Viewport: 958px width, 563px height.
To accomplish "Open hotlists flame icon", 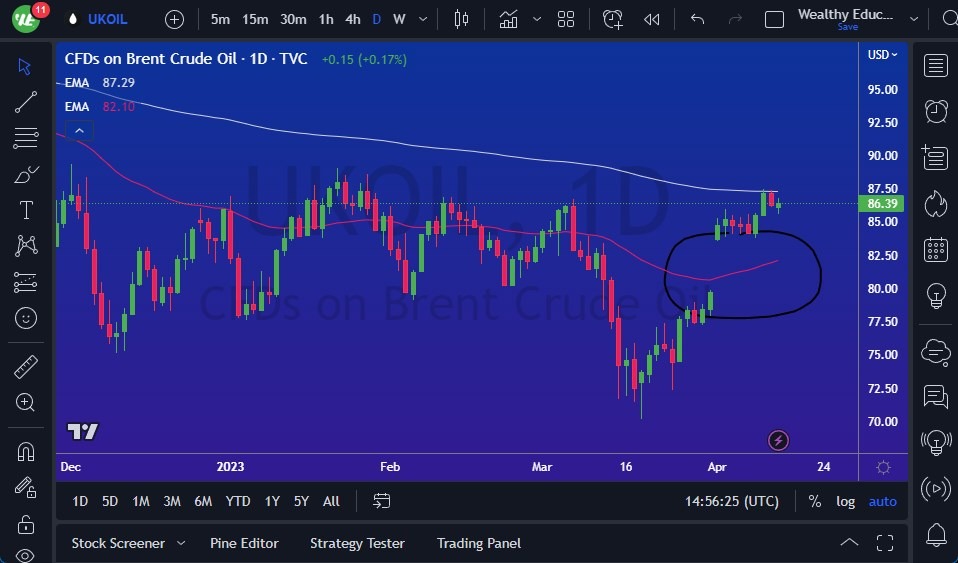I will point(935,204).
